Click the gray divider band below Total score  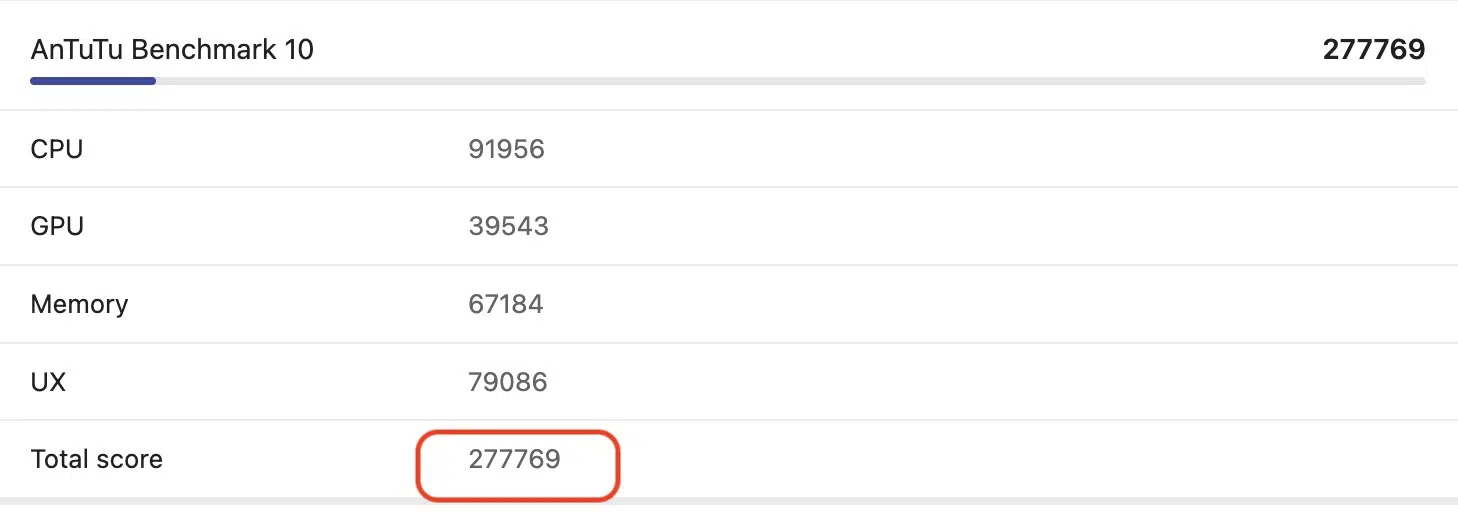900,501
